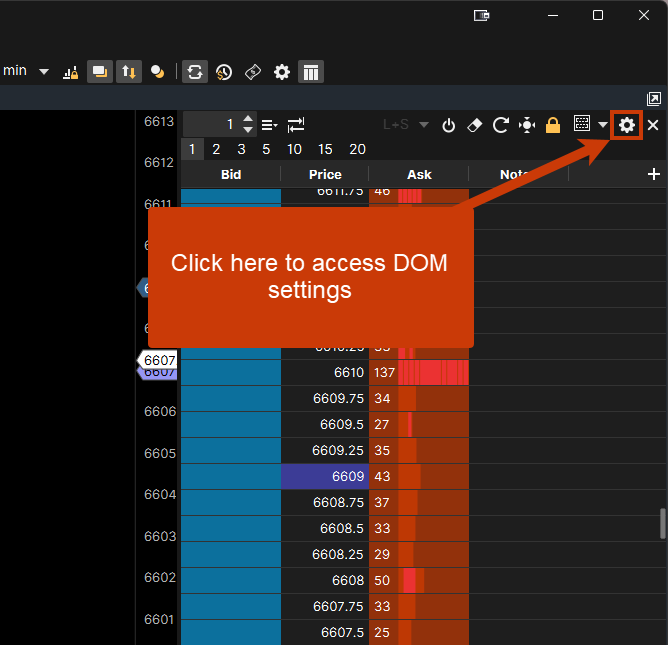Click the swap arrows icon beside quantity

pyautogui.click(x=296, y=125)
